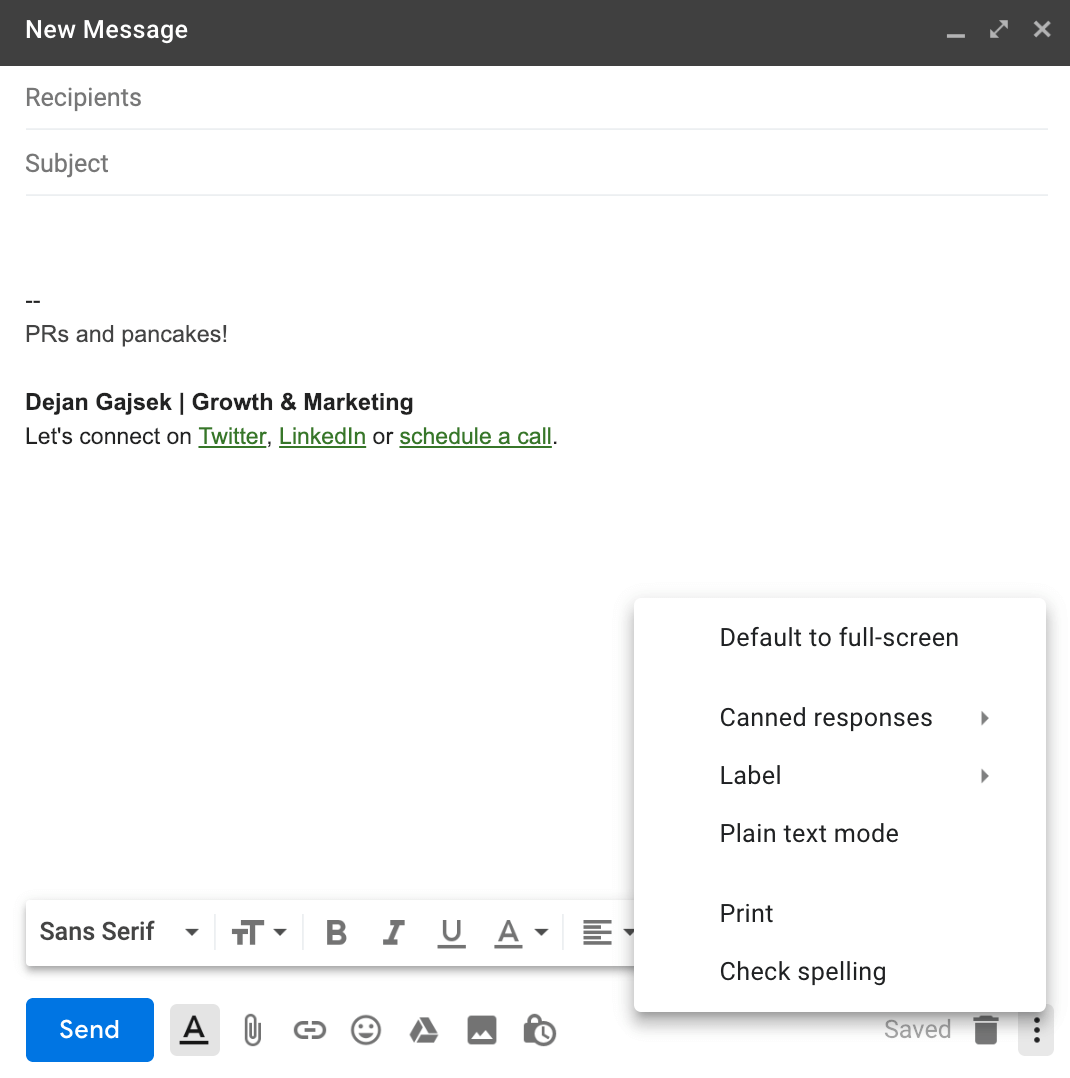Open the Sans Serif font dropdown
This screenshot has width=1070, height=1078.
point(120,932)
